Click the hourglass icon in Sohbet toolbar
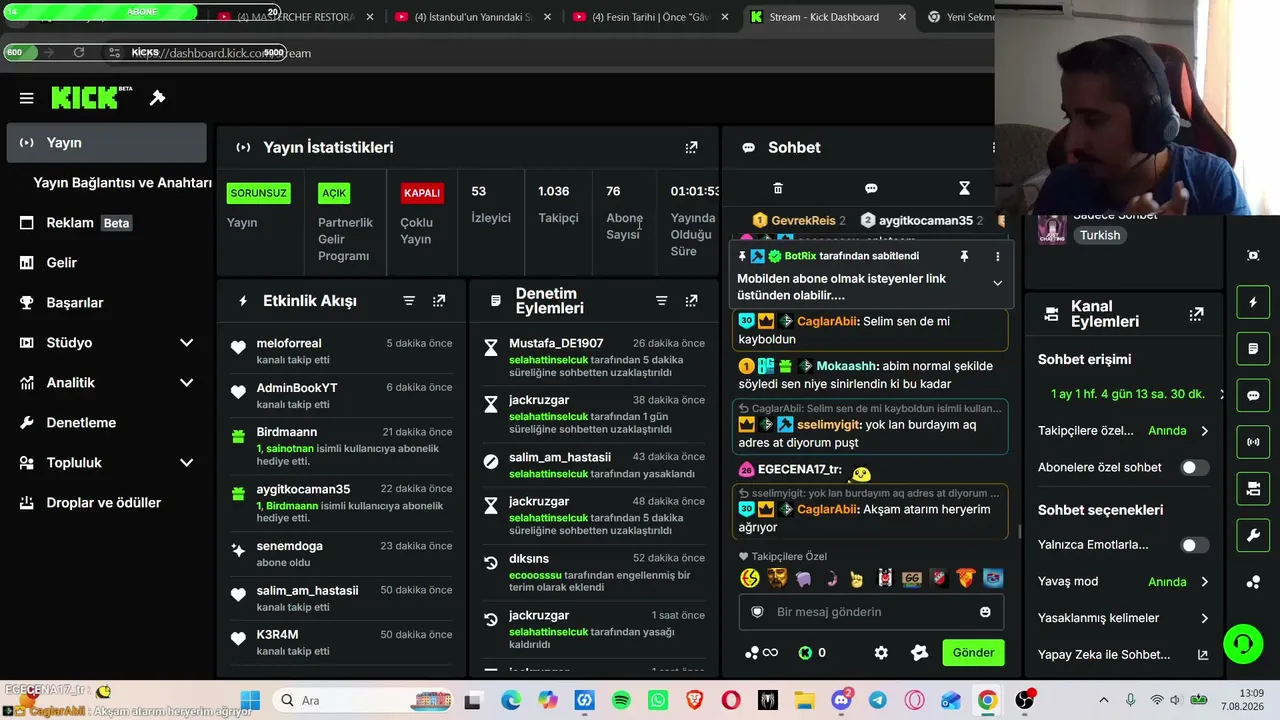1280x720 pixels. pyautogui.click(x=964, y=188)
